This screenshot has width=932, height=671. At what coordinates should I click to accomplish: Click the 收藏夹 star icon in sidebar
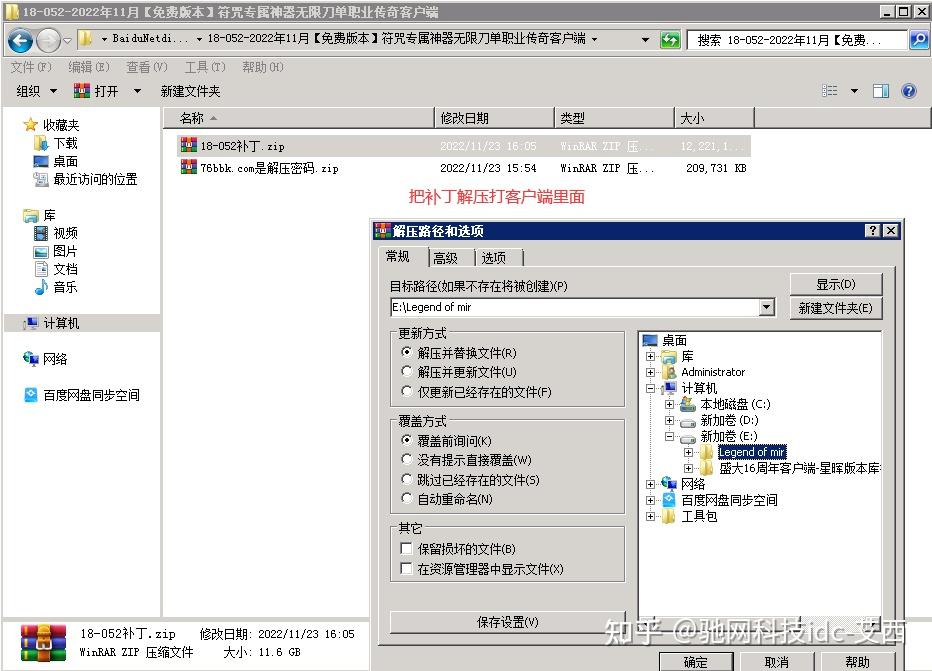pyautogui.click(x=30, y=124)
